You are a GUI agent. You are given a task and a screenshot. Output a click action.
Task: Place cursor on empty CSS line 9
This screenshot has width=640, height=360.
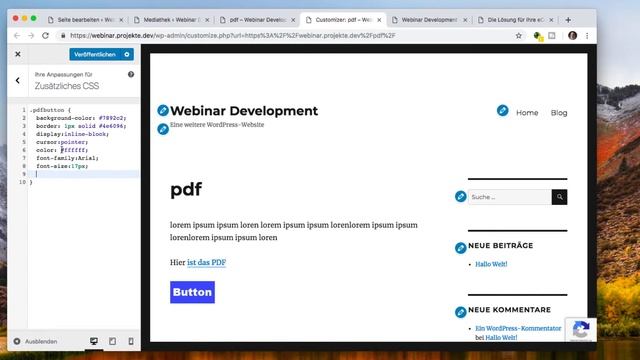pyautogui.click(x=84, y=174)
